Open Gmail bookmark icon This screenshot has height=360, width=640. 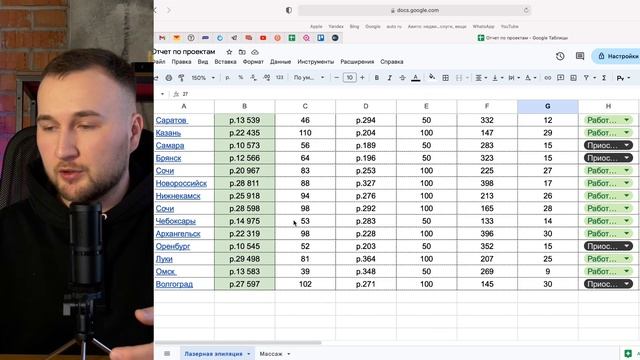(x=162, y=38)
